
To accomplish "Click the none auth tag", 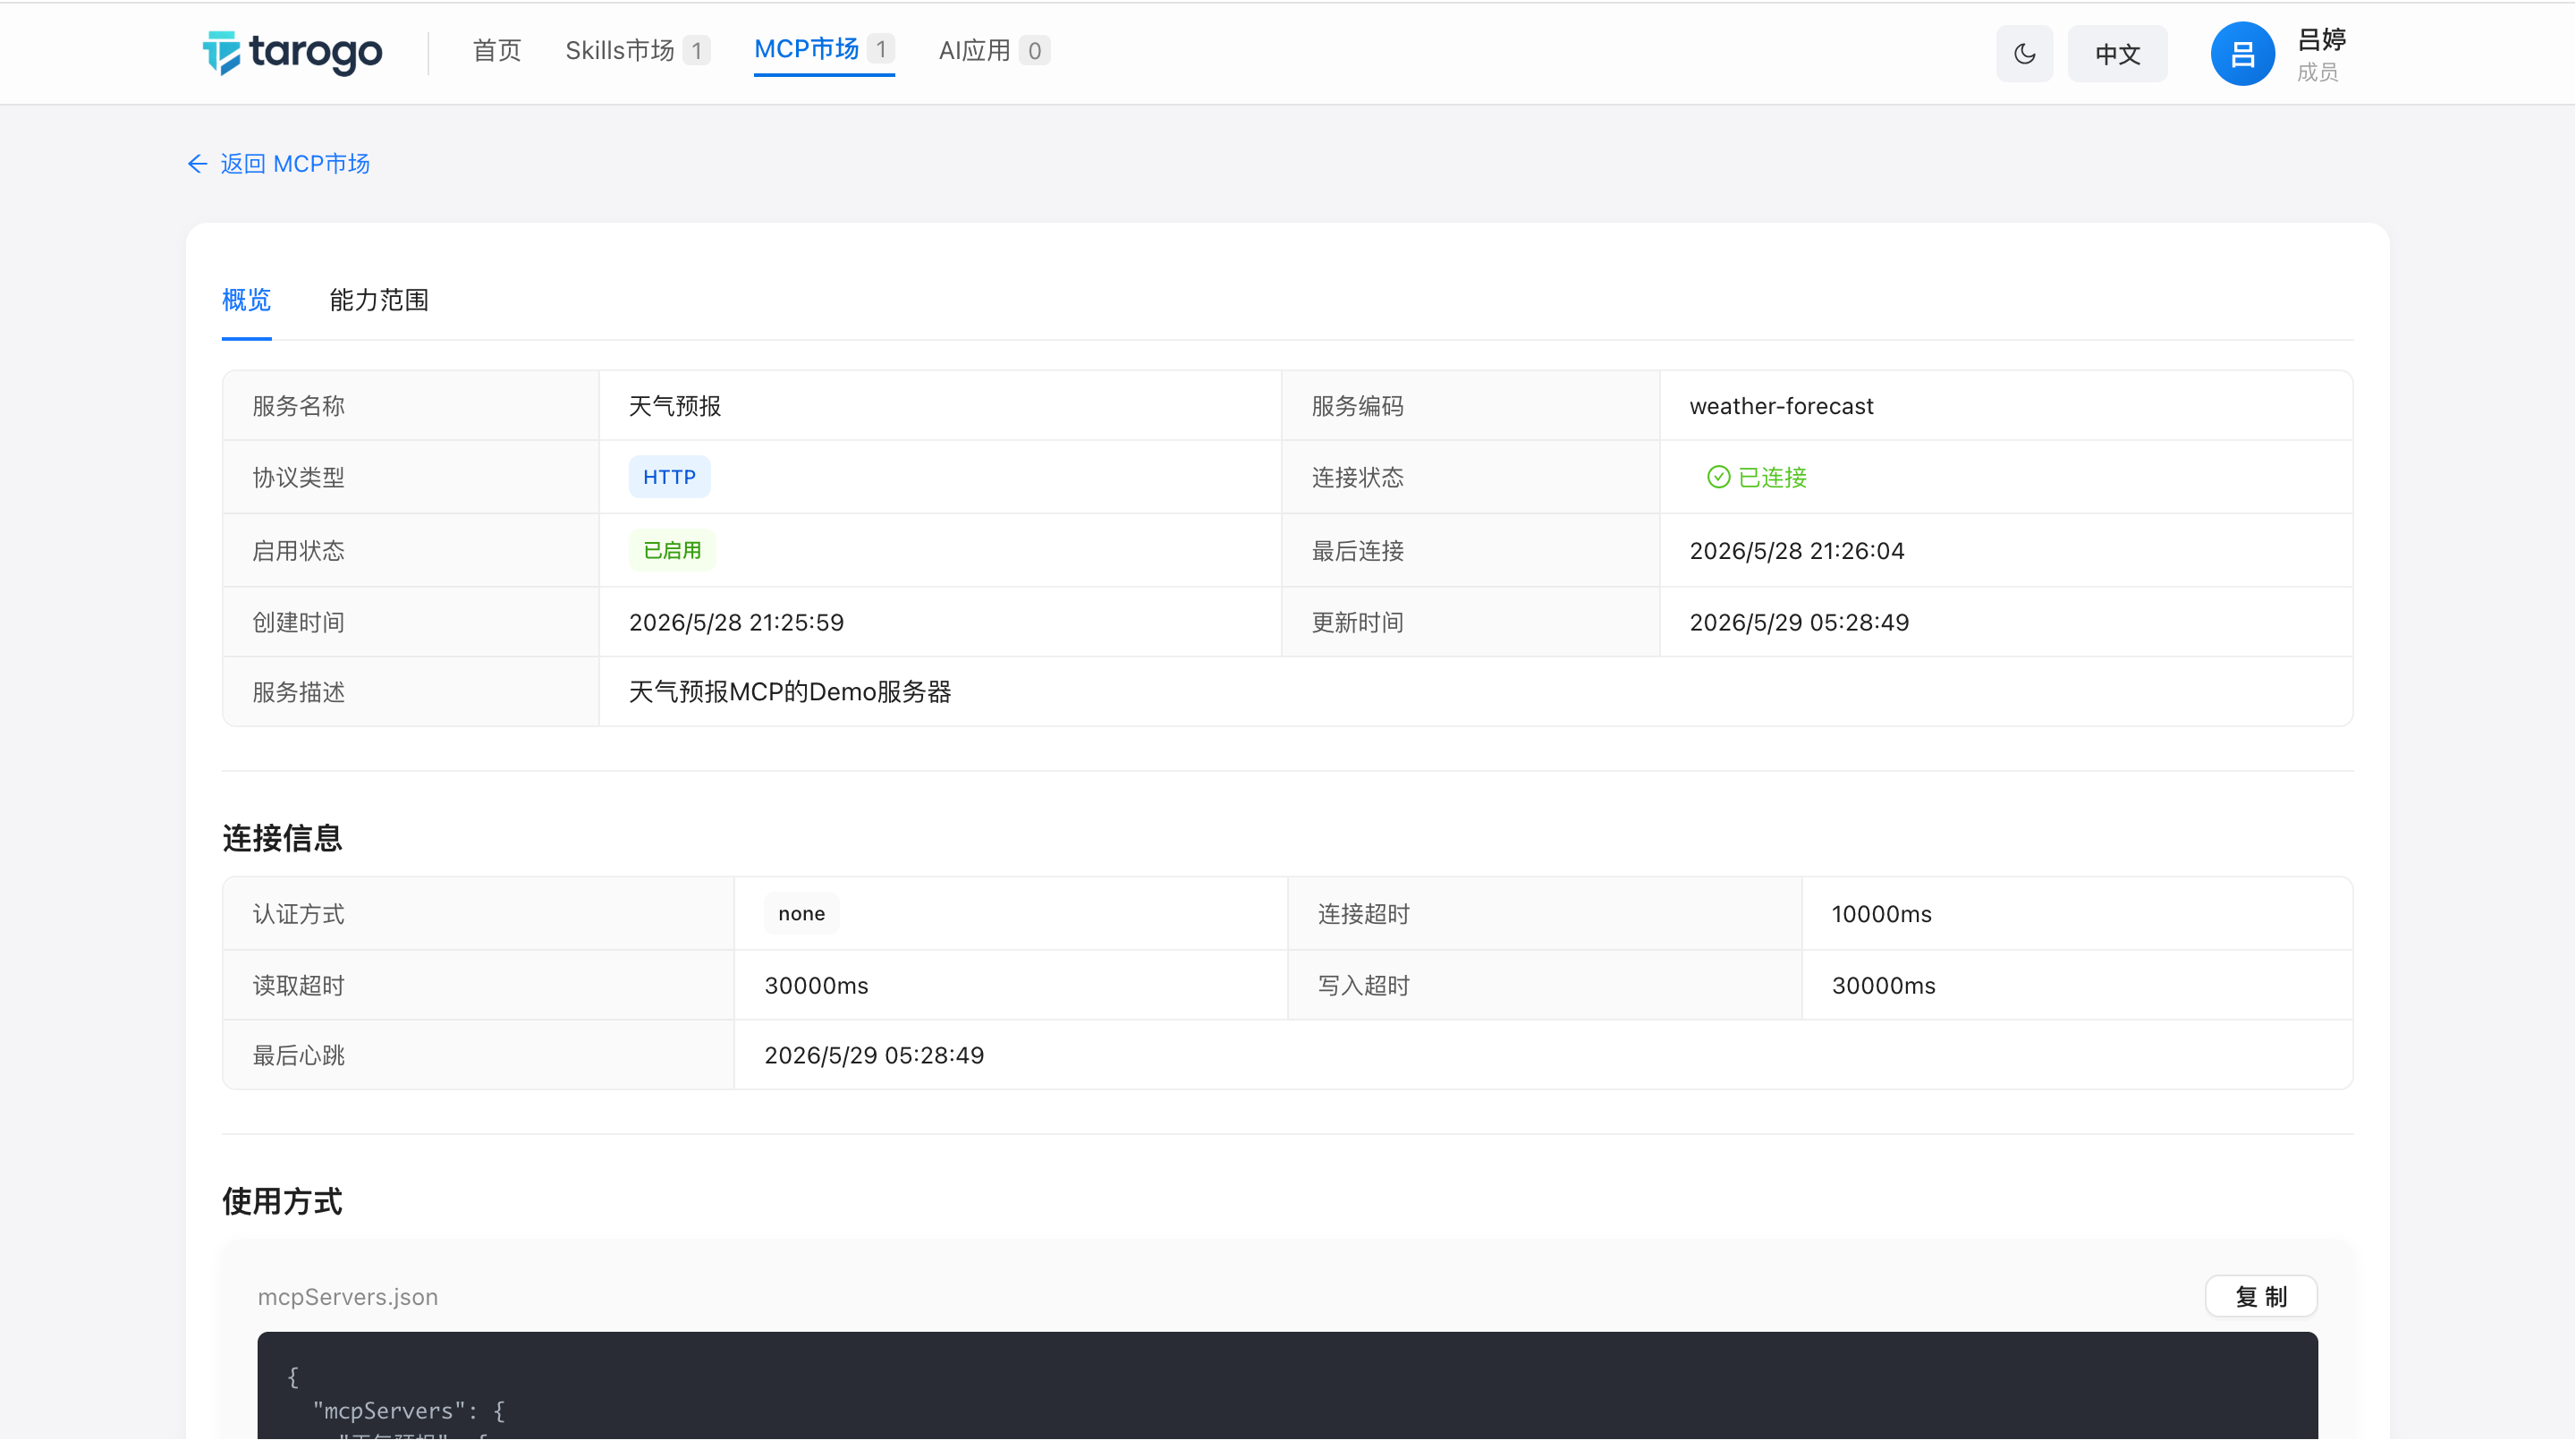I will tap(801, 913).
